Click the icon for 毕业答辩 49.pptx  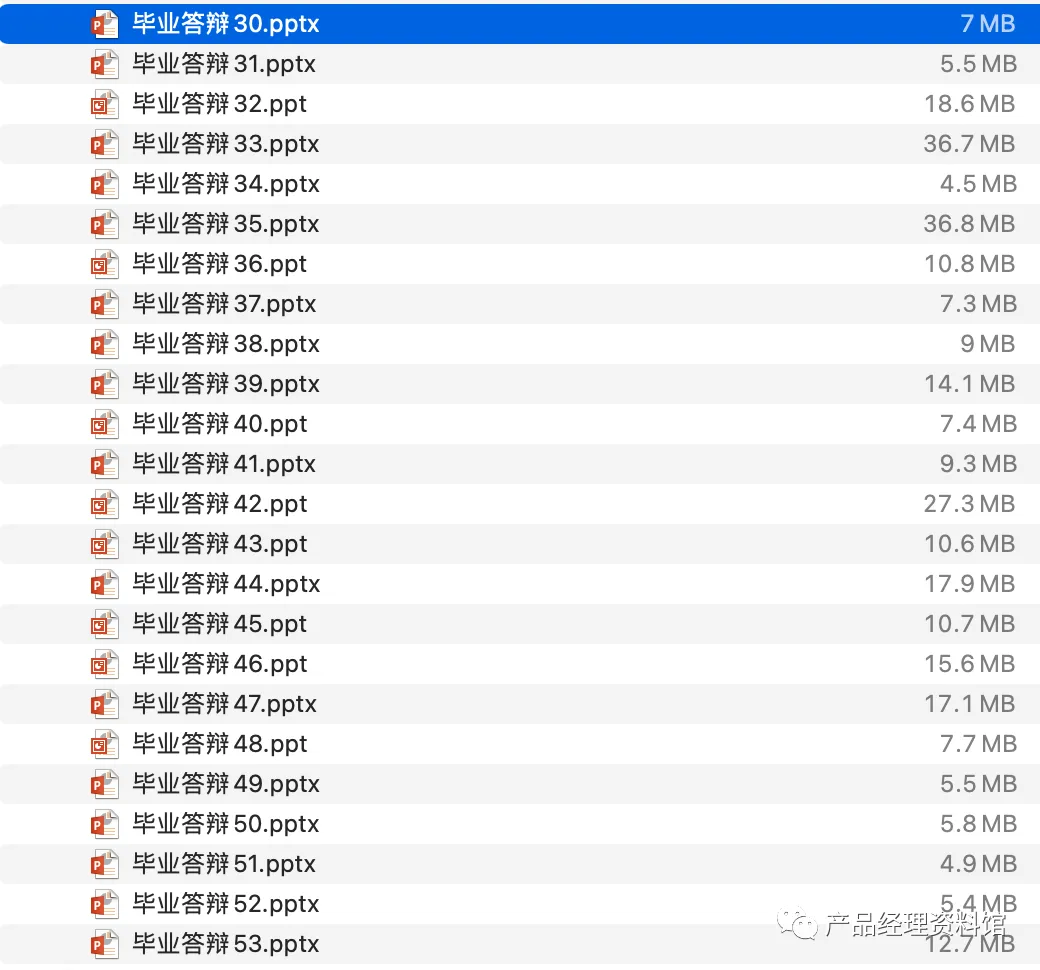(105, 784)
